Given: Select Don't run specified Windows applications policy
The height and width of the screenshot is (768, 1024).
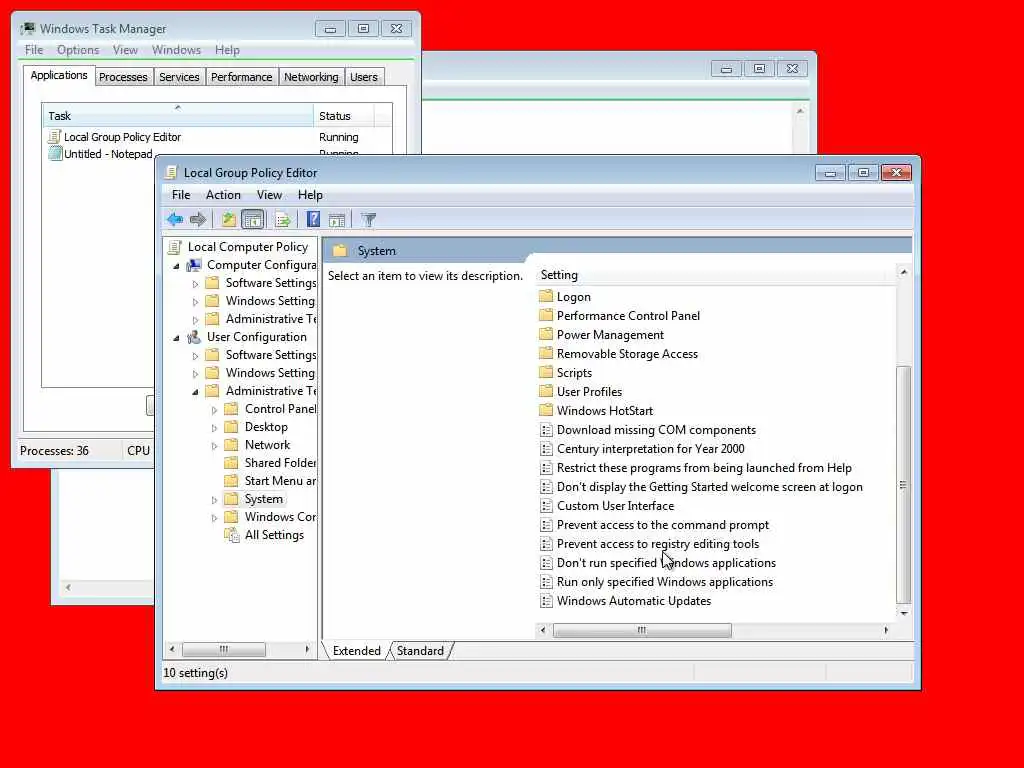Looking at the screenshot, I should pyautogui.click(x=666, y=562).
